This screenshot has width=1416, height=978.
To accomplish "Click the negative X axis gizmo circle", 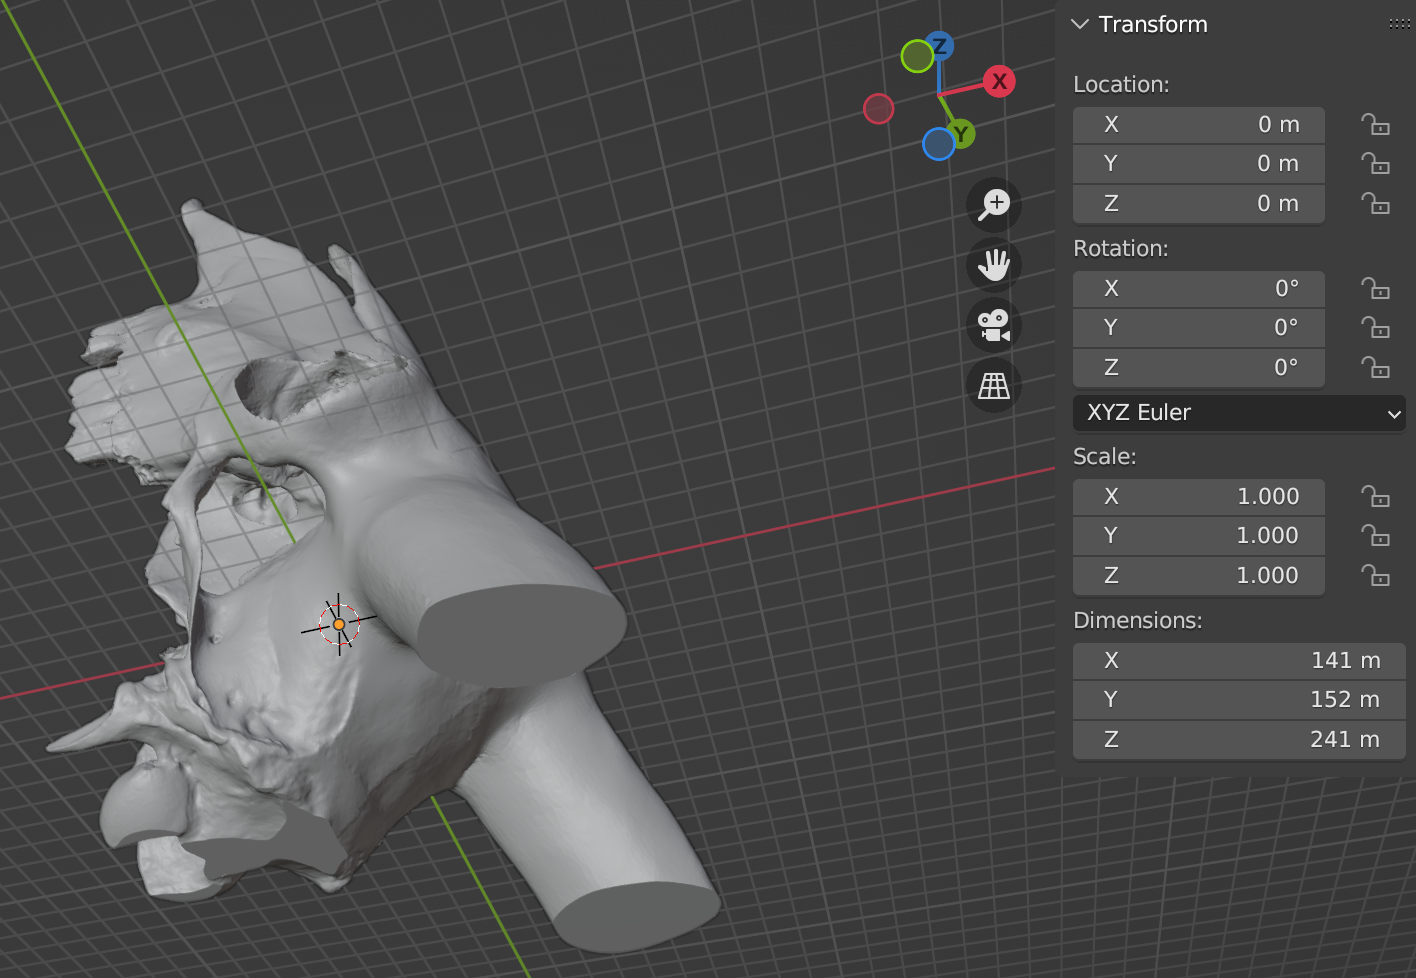I will pos(878,108).
